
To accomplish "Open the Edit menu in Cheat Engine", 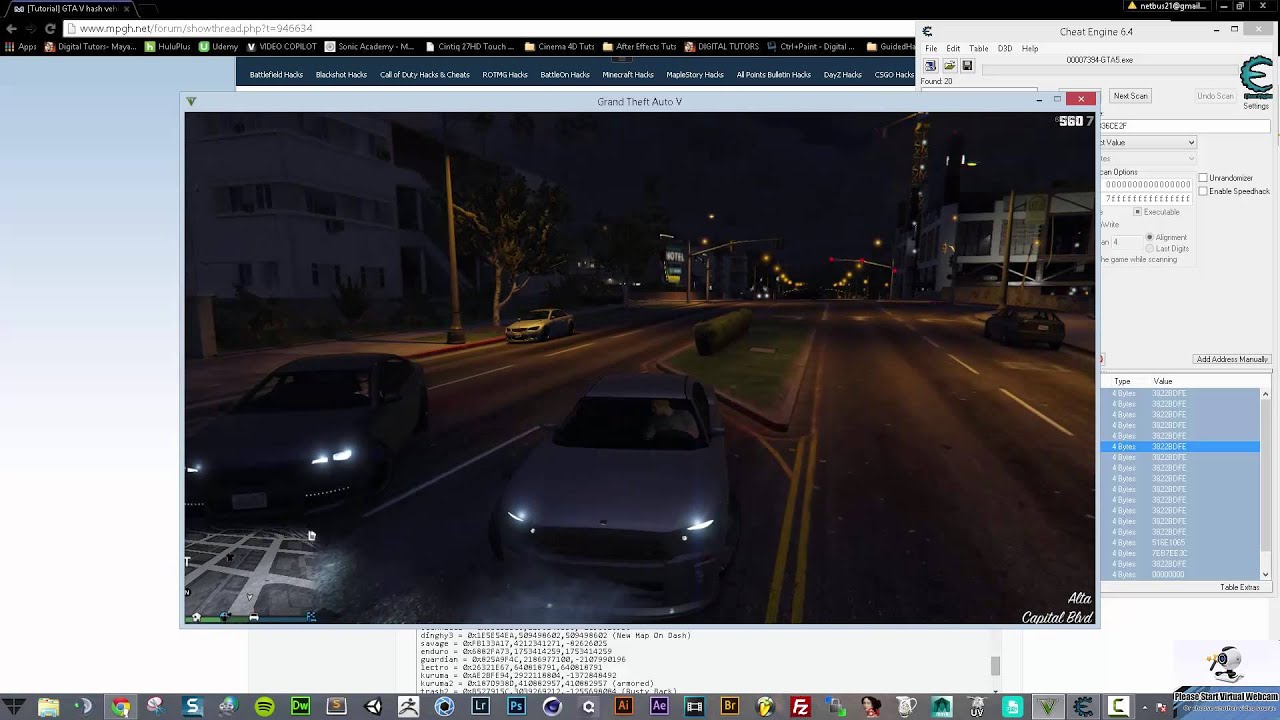I will [x=953, y=48].
